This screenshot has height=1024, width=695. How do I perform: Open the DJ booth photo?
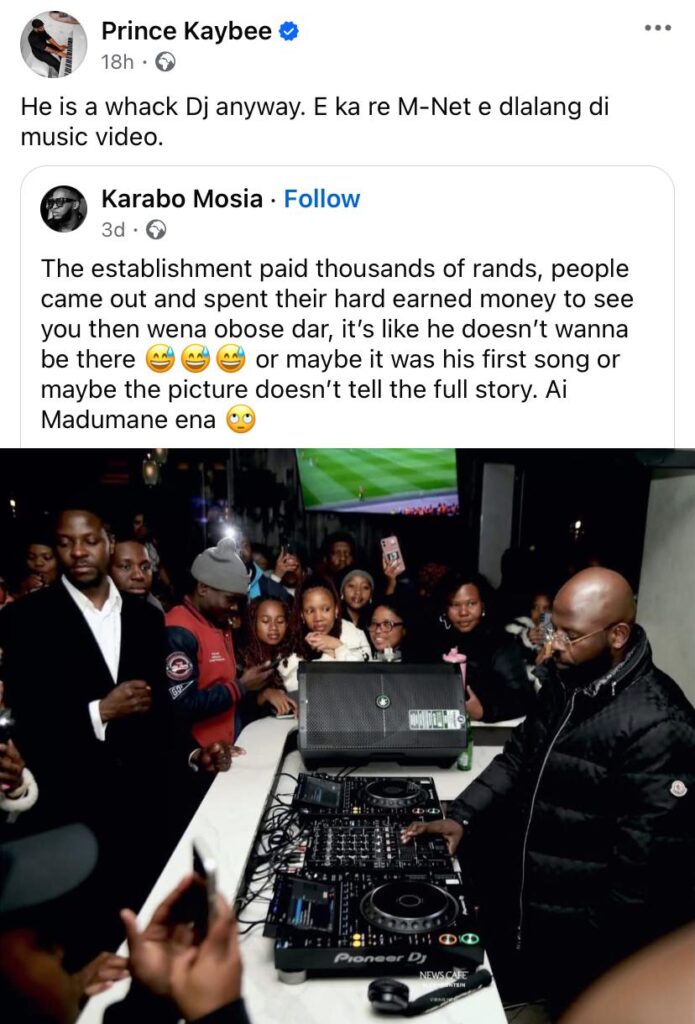point(348,736)
